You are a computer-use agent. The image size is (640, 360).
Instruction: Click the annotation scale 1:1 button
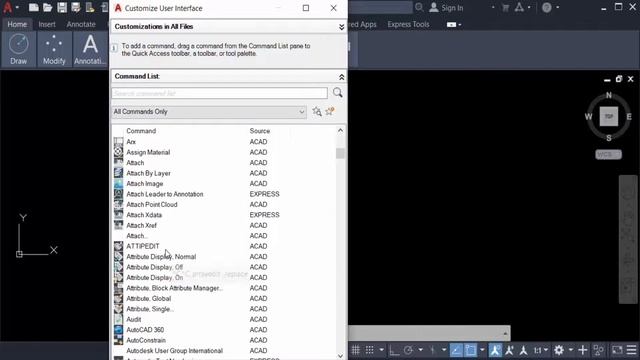(x=538, y=350)
